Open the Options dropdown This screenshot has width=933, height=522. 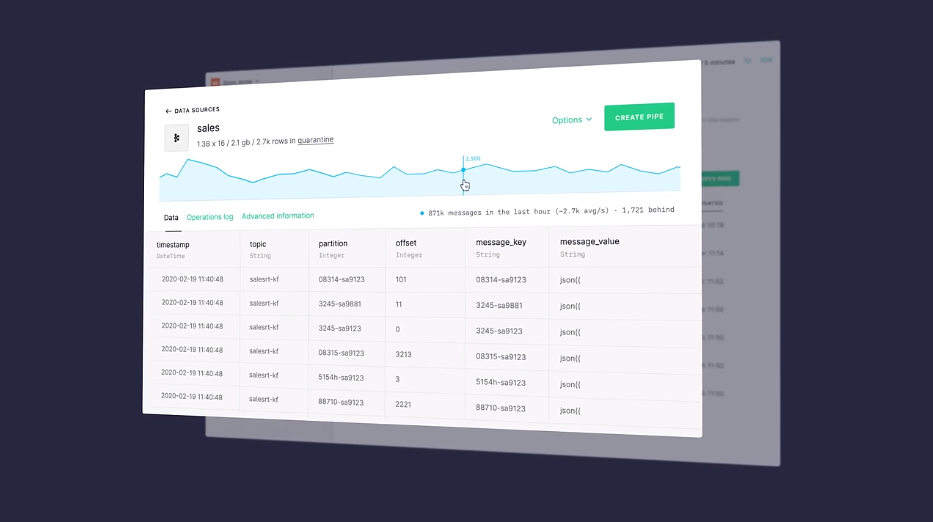pyautogui.click(x=572, y=120)
